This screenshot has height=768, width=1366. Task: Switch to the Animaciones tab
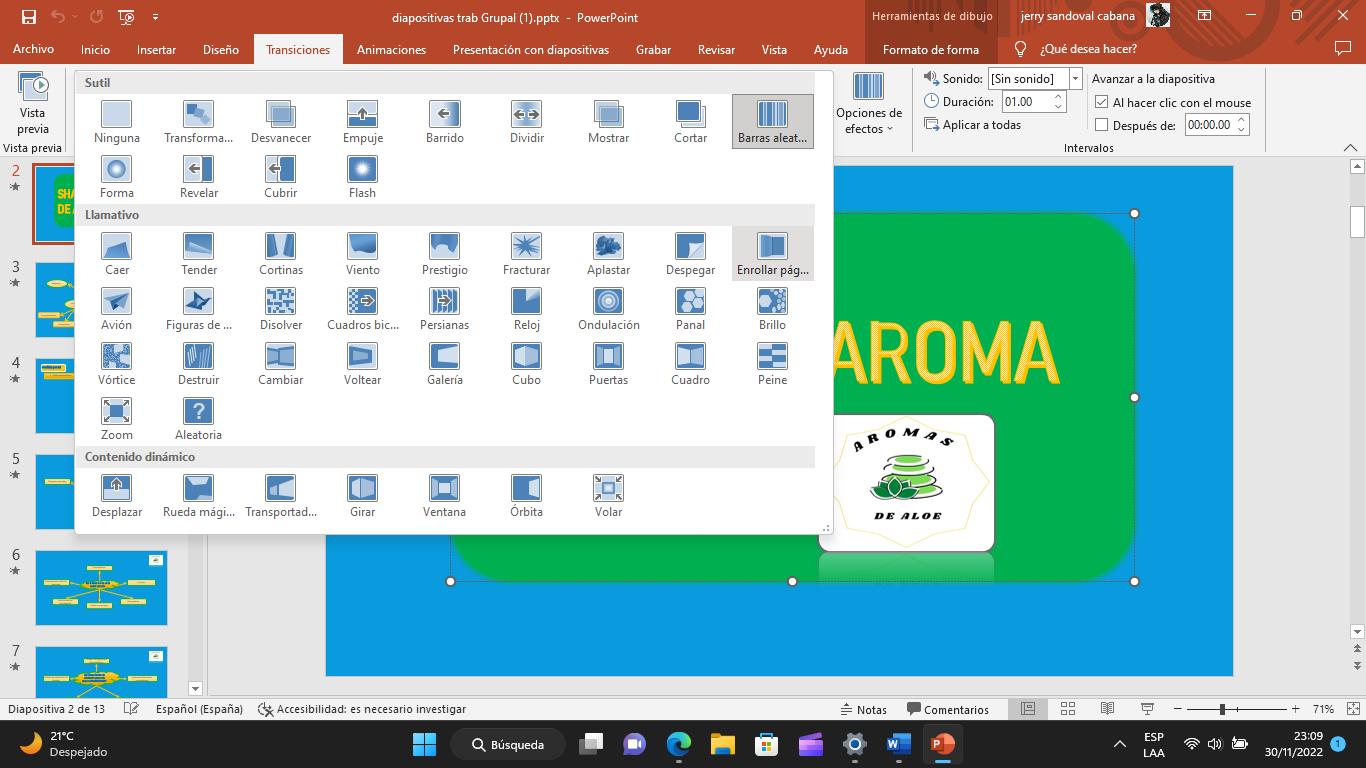(391, 49)
